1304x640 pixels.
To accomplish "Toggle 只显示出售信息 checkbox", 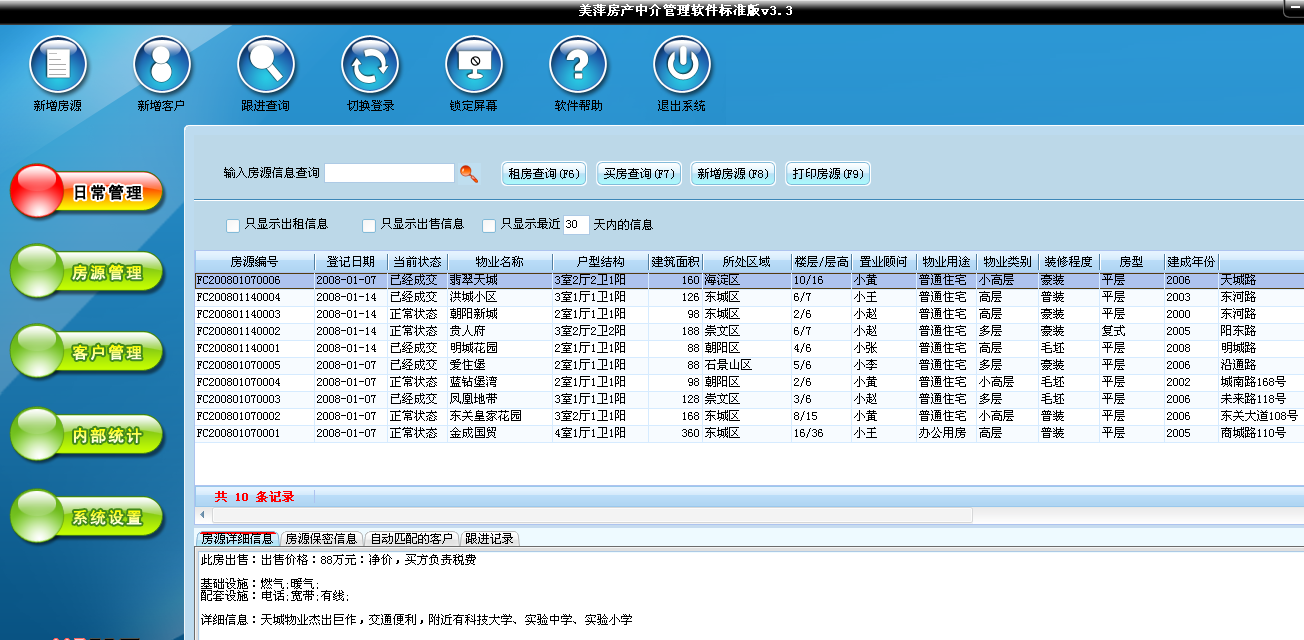I will coord(369,225).
